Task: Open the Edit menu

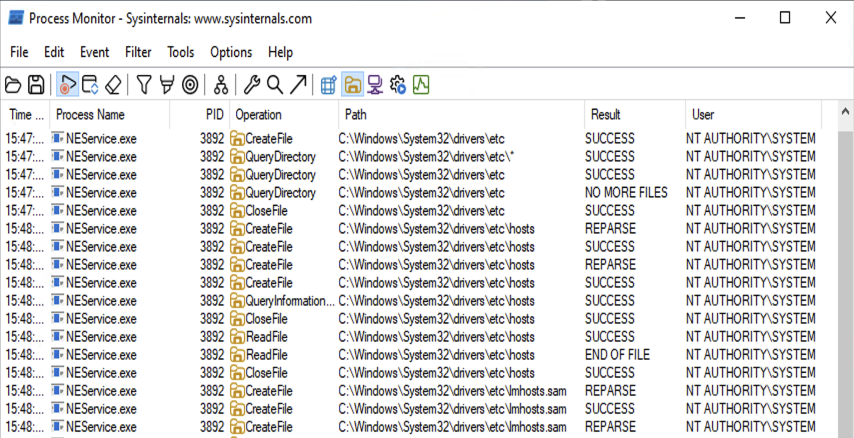Action: 54,52
